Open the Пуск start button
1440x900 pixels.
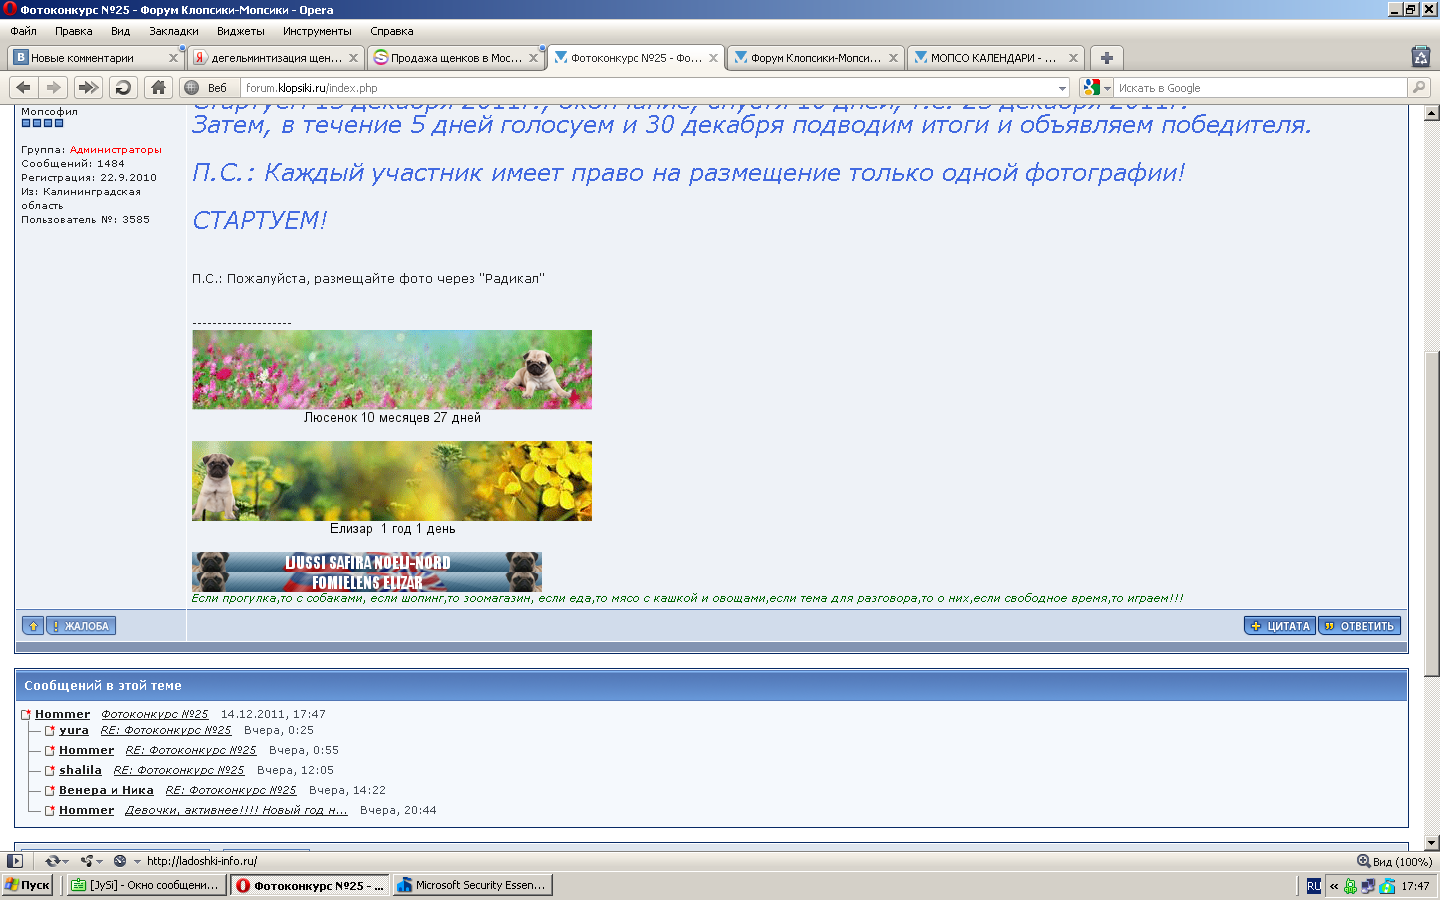point(28,885)
